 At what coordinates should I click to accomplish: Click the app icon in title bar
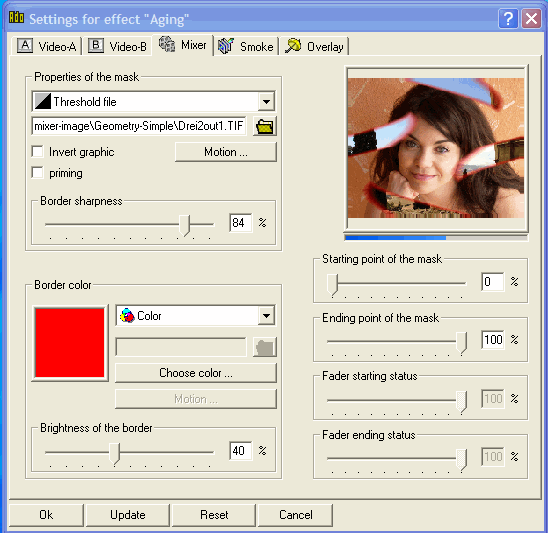16,17
